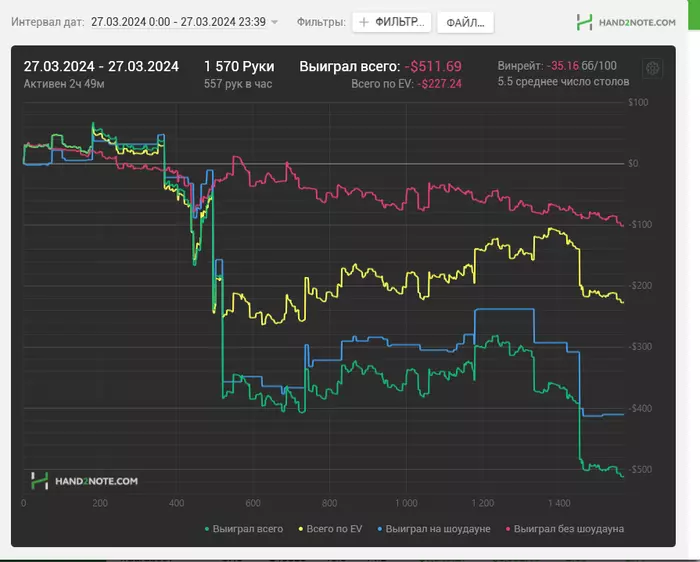Click the -$300 label on y-axis
Screen dimensions: 700x562
pyautogui.click(x=639, y=346)
